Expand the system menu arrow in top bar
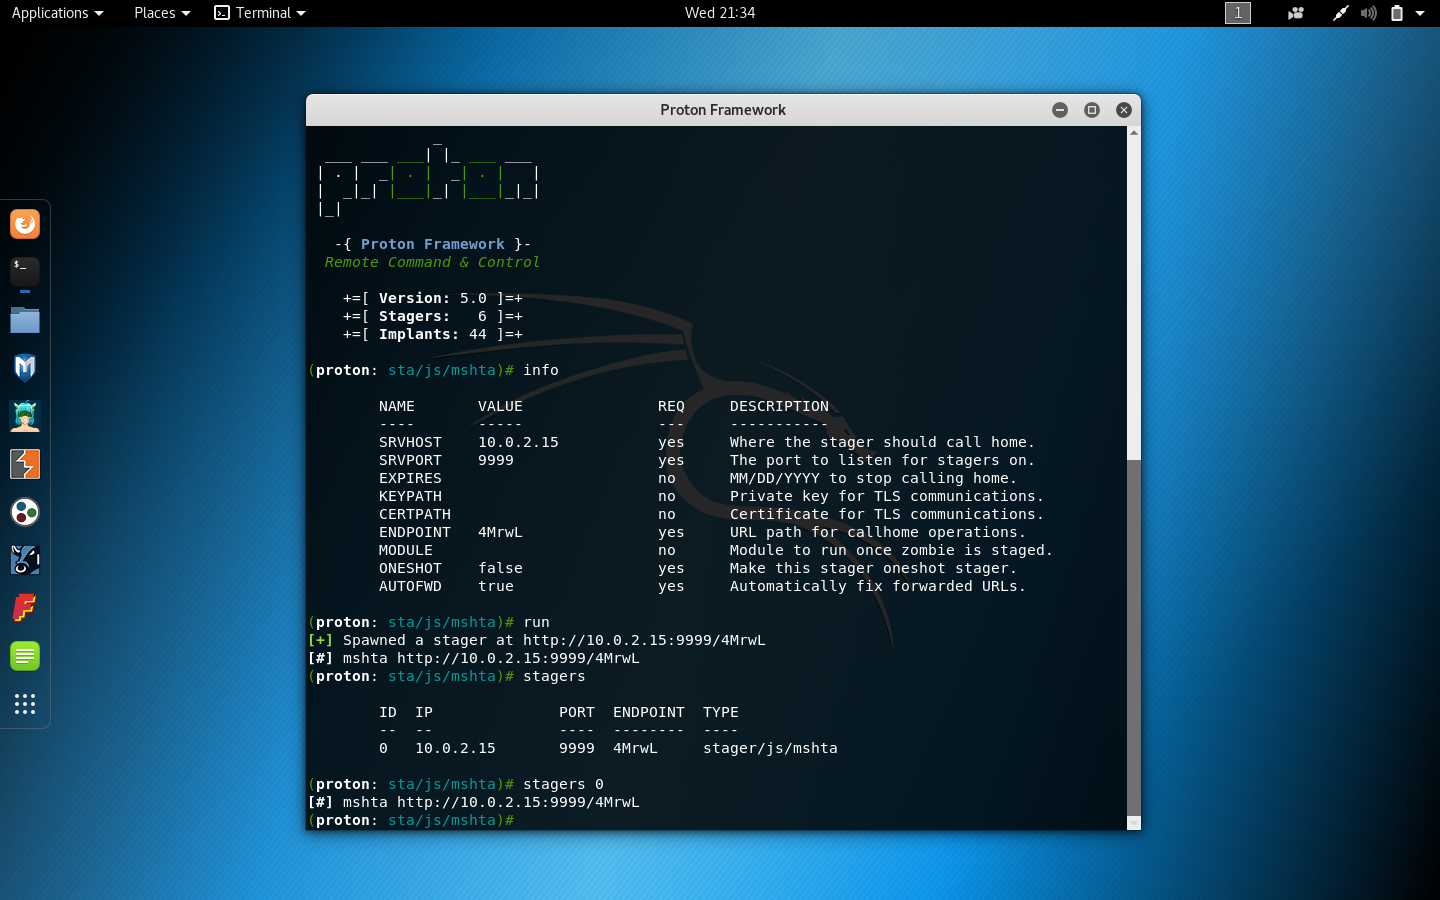This screenshot has width=1440, height=900. tap(1420, 13)
